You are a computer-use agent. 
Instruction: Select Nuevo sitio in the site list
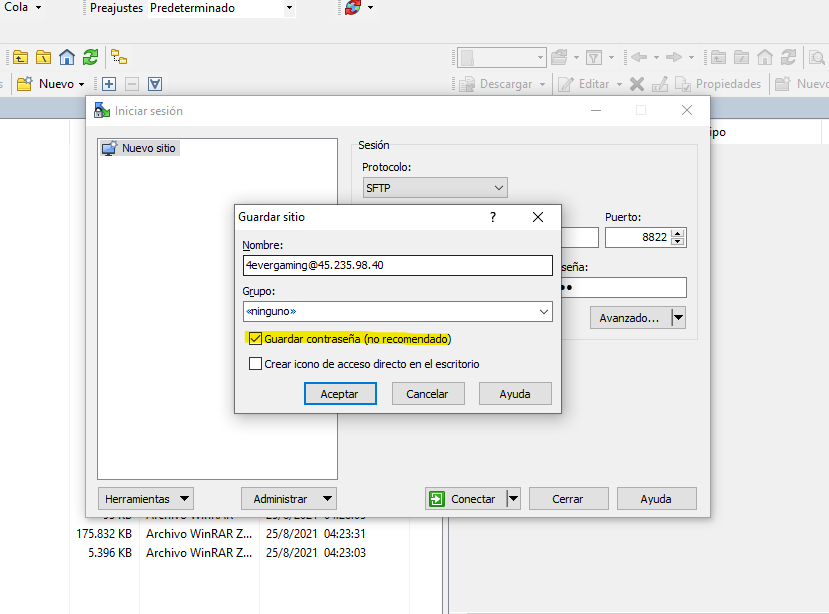point(148,148)
